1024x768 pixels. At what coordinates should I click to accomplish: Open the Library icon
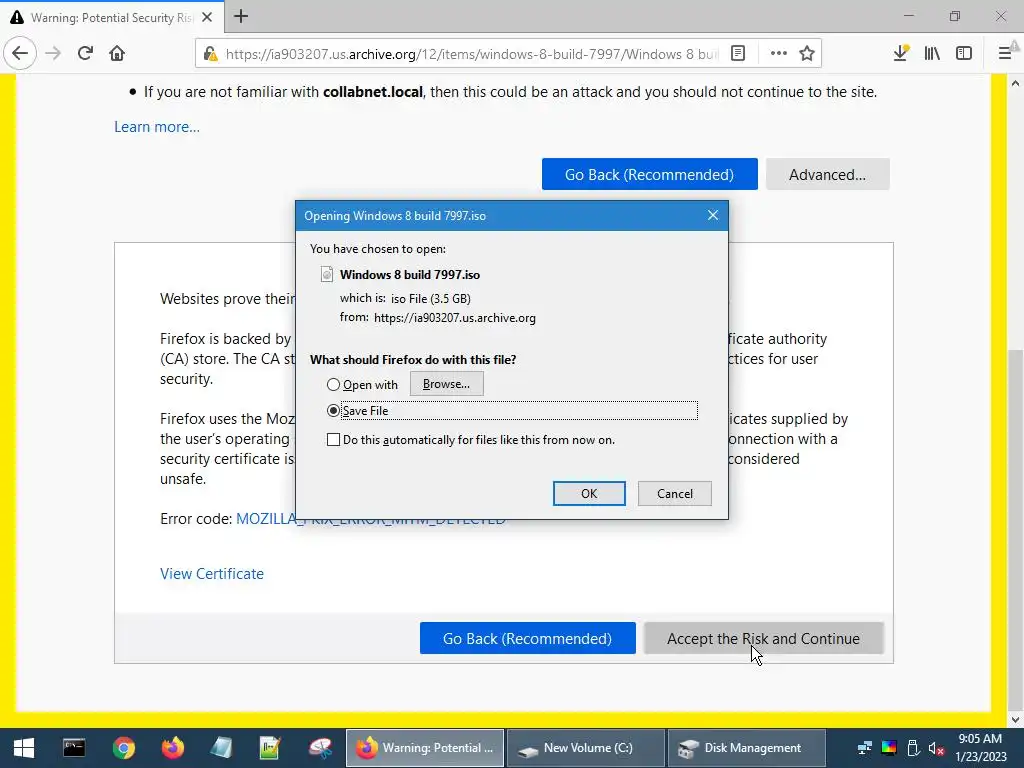tap(932, 54)
